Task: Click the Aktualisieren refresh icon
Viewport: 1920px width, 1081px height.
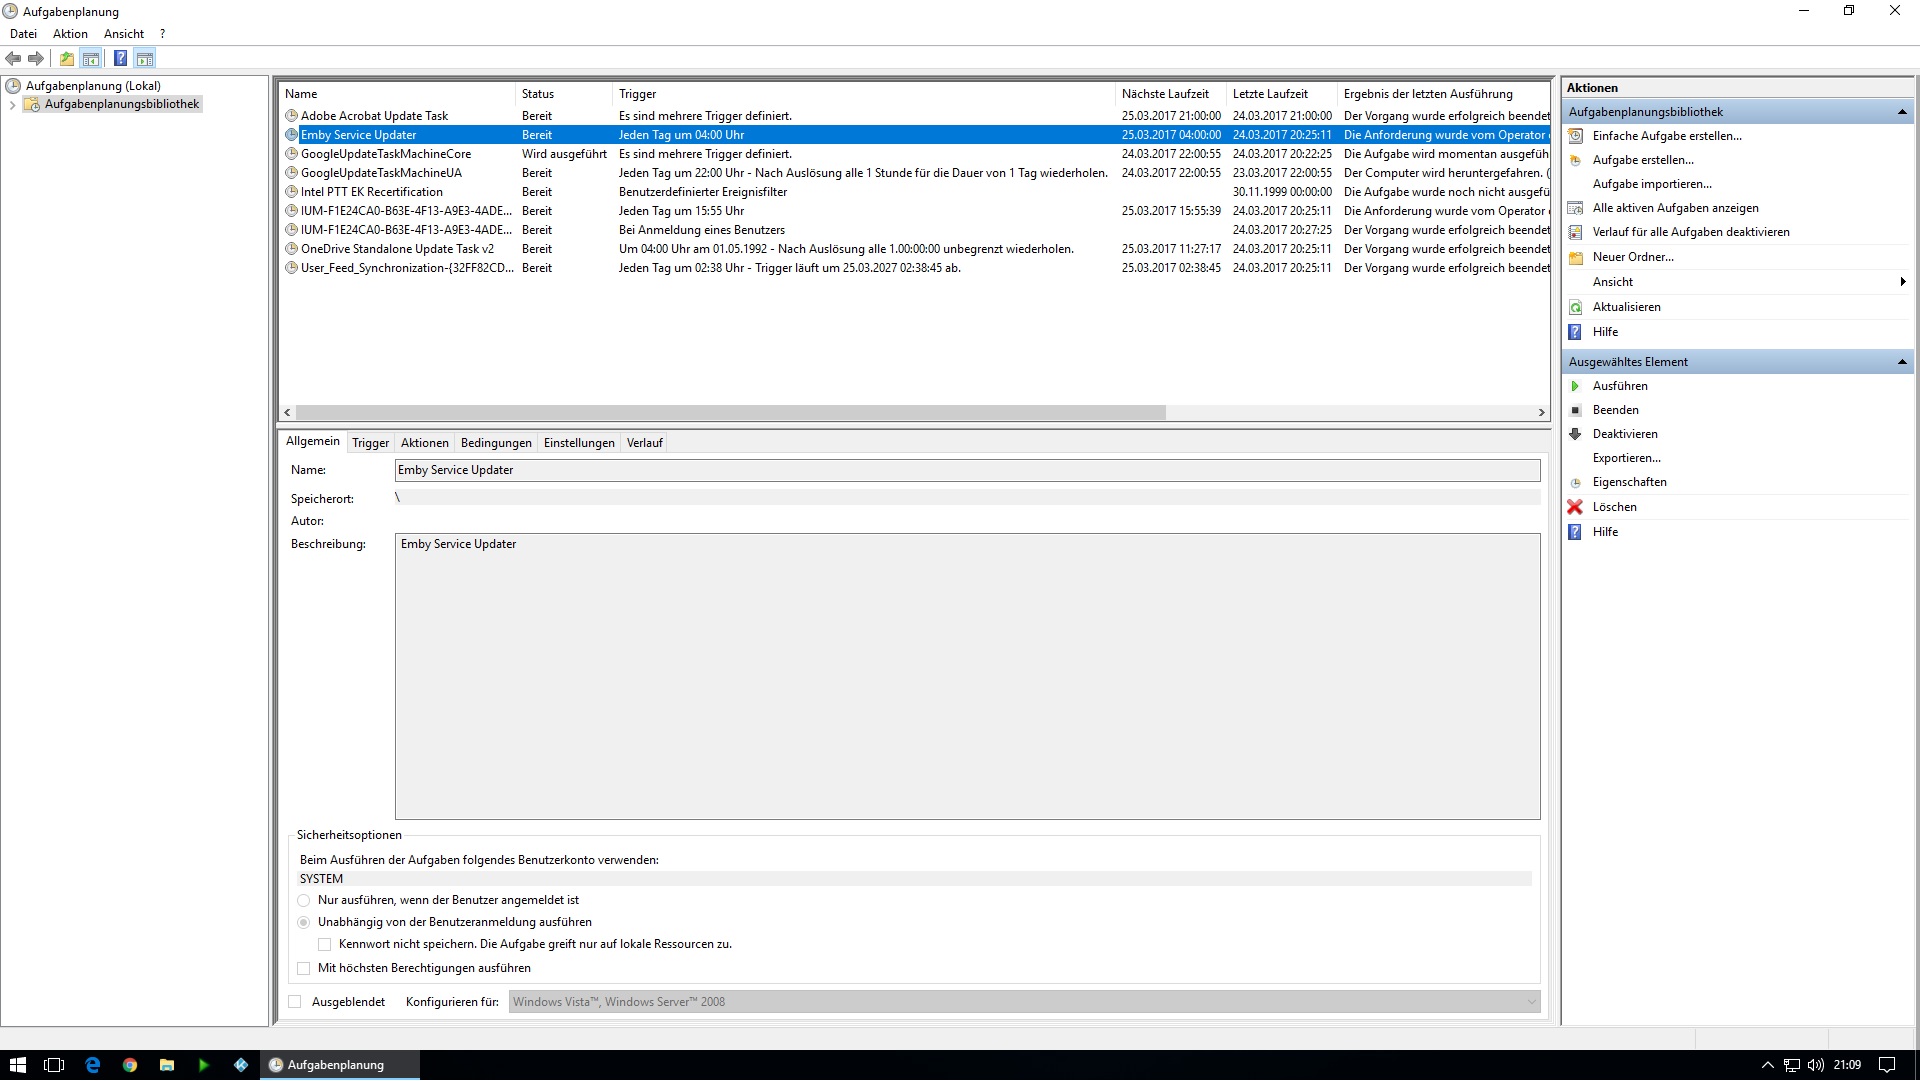Action: click(1576, 307)
